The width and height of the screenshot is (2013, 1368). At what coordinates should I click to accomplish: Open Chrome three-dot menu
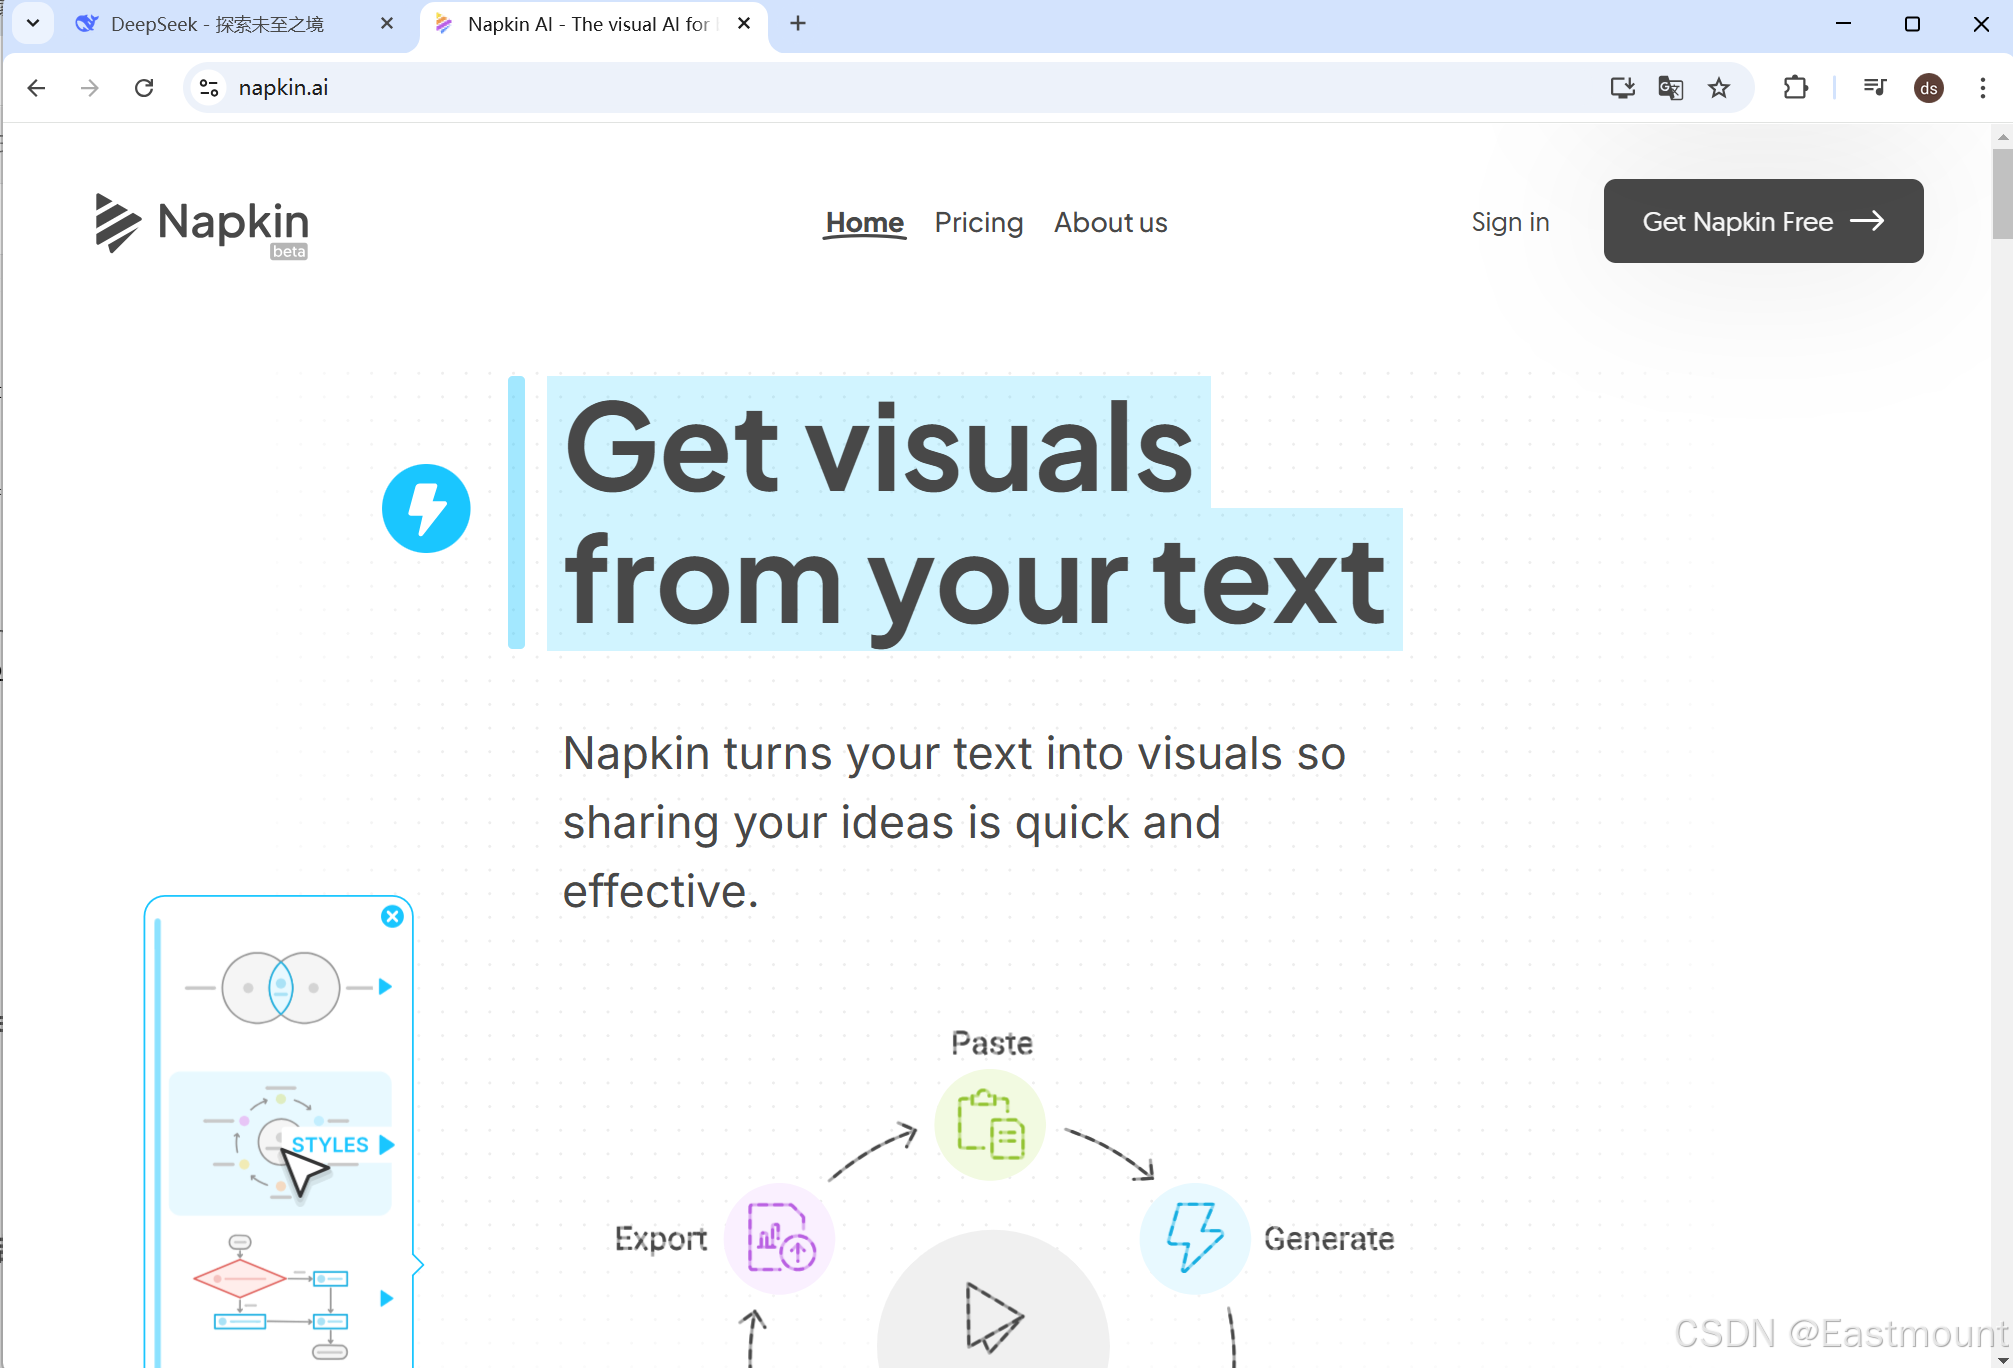pos(1982,88)
